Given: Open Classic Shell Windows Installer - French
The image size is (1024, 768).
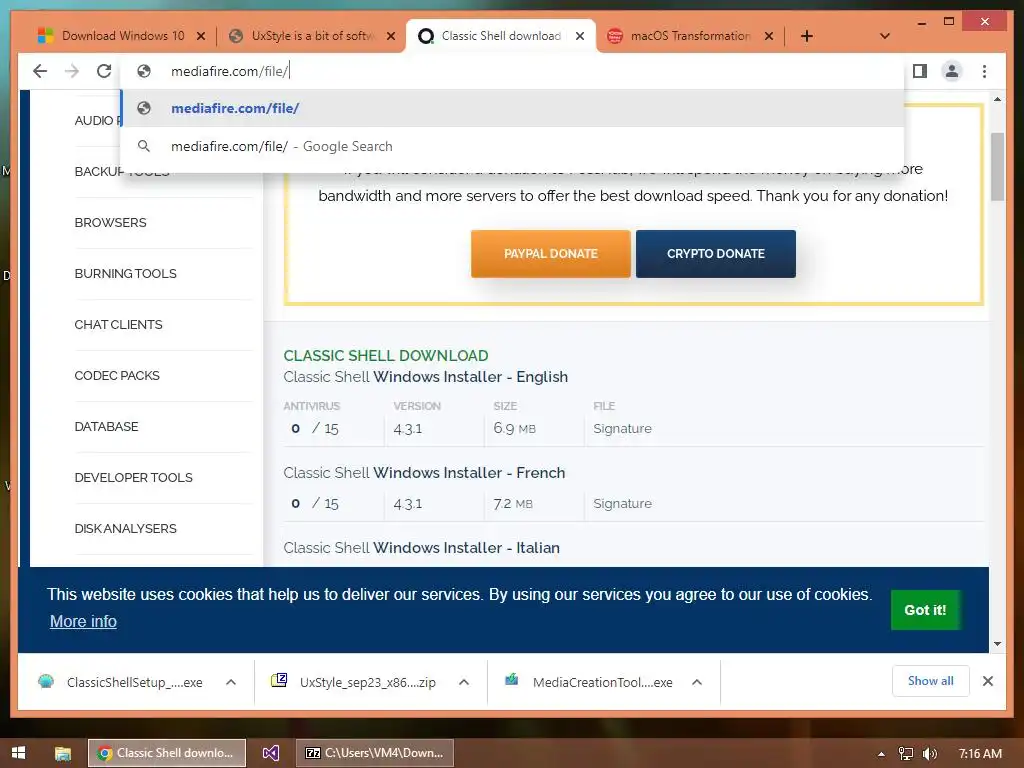Looking at the screenshot, I should pos(424,473).
